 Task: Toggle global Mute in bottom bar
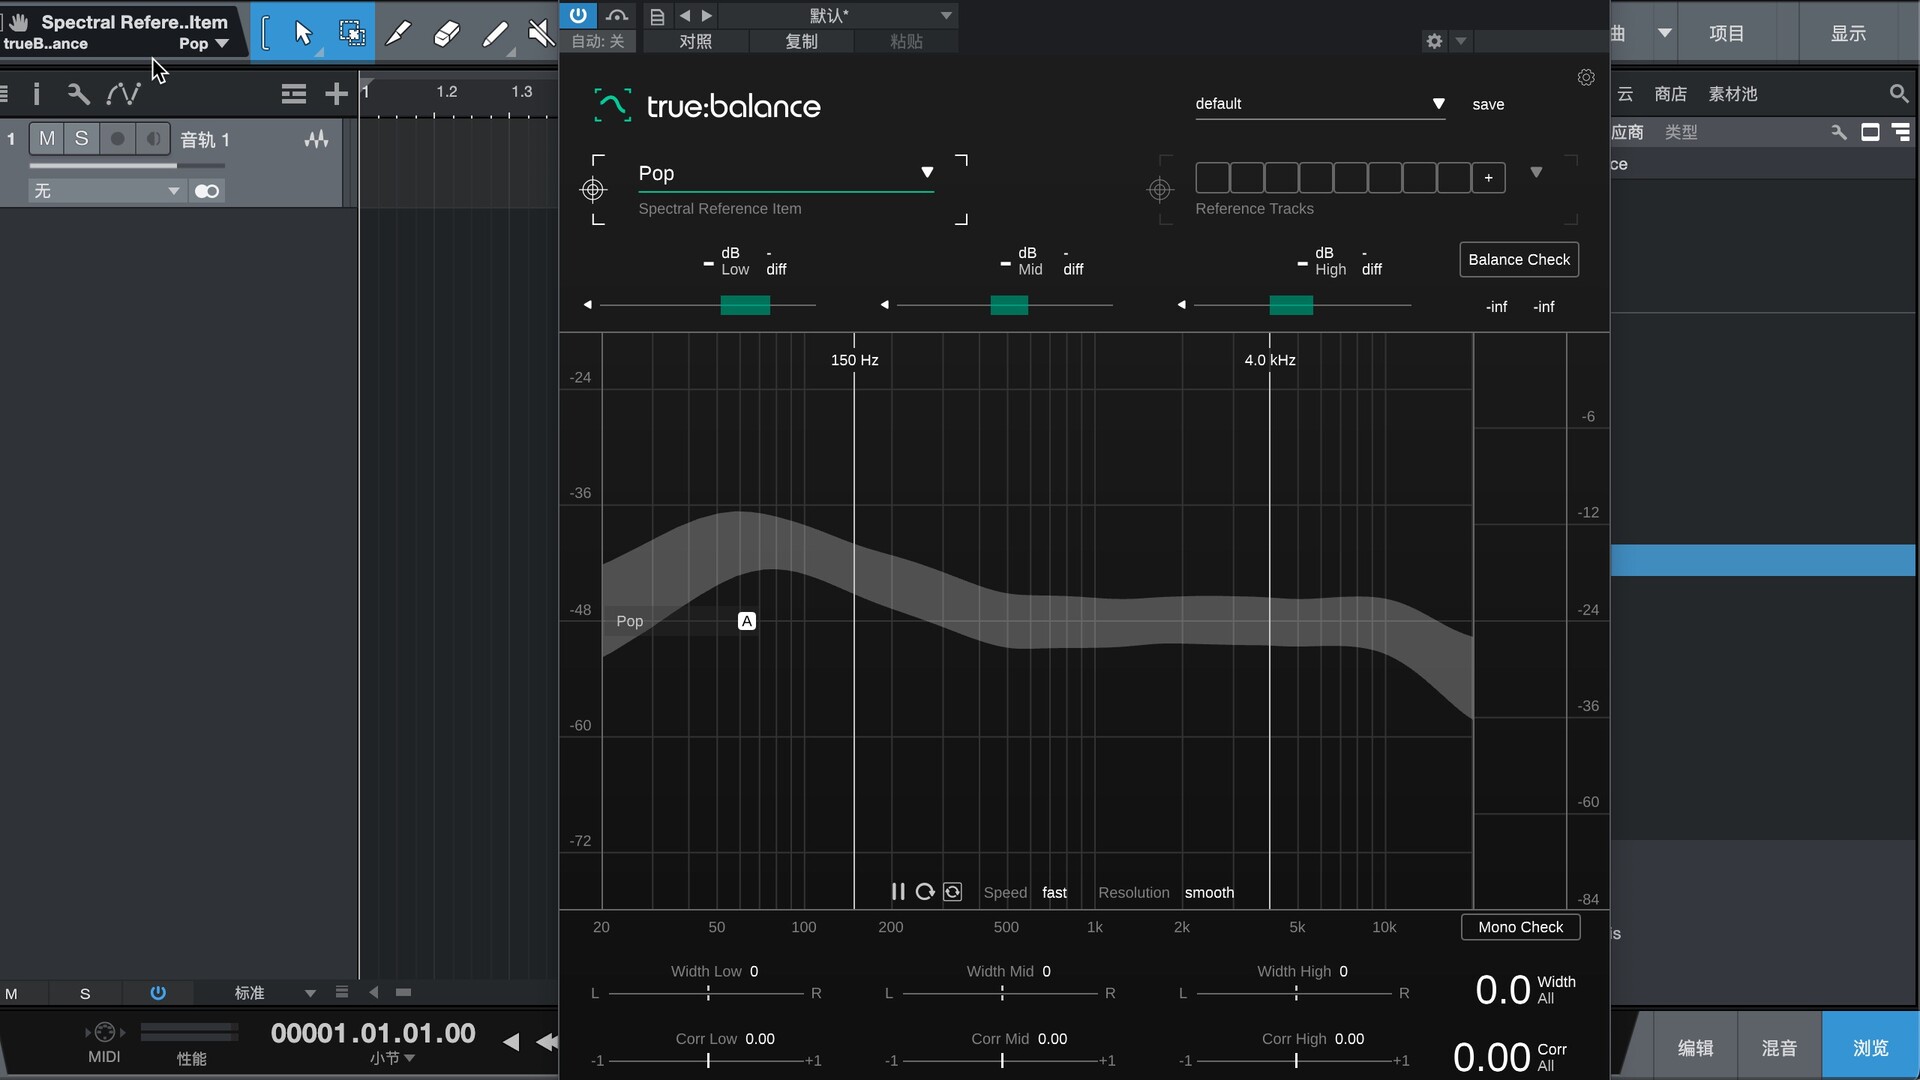click(12, 994)
